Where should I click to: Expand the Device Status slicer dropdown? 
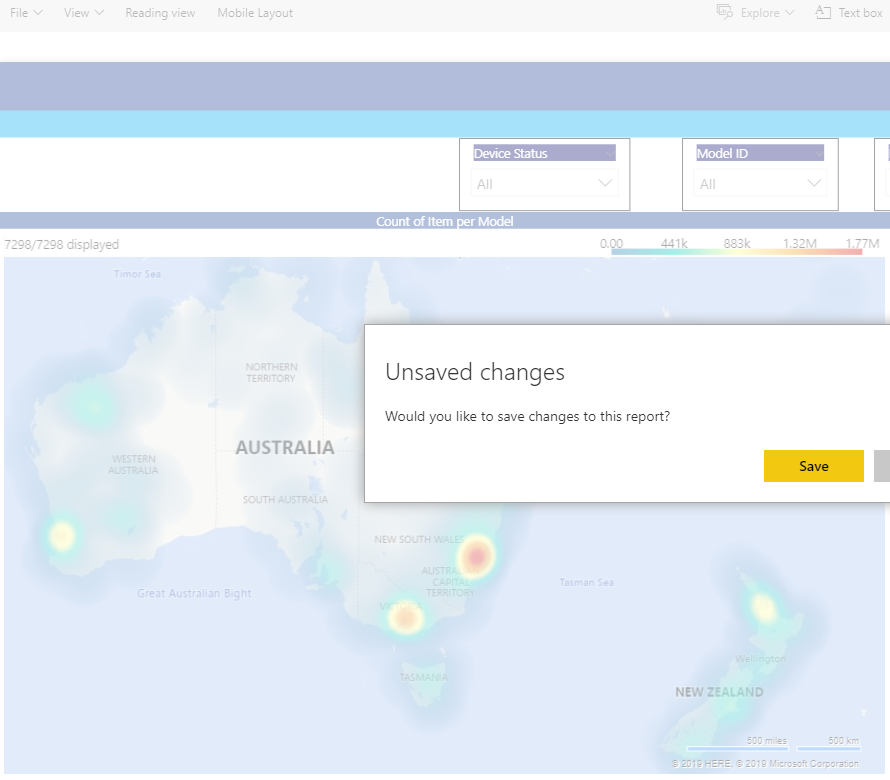tap(544, 184)
